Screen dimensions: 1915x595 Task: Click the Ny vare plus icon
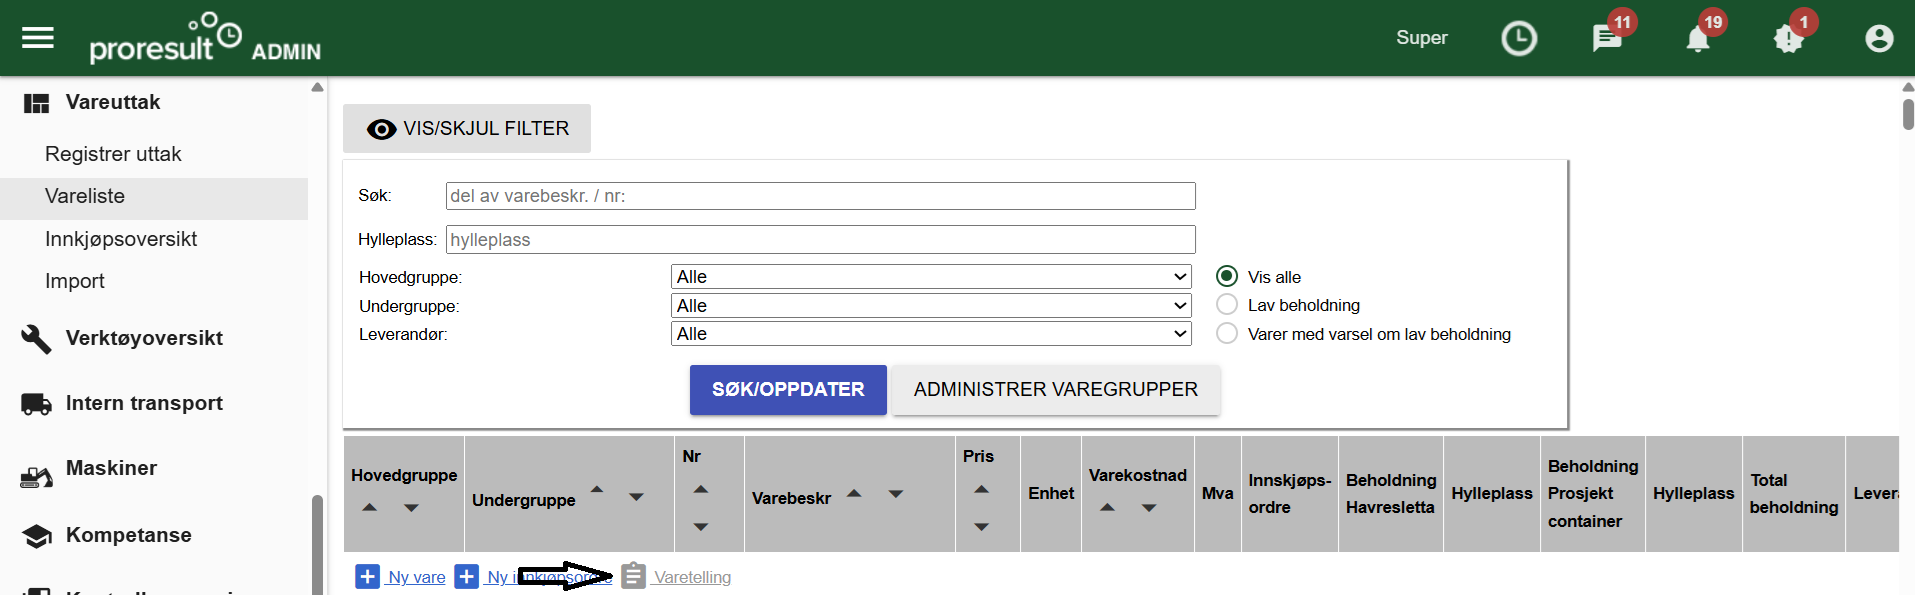367,577
